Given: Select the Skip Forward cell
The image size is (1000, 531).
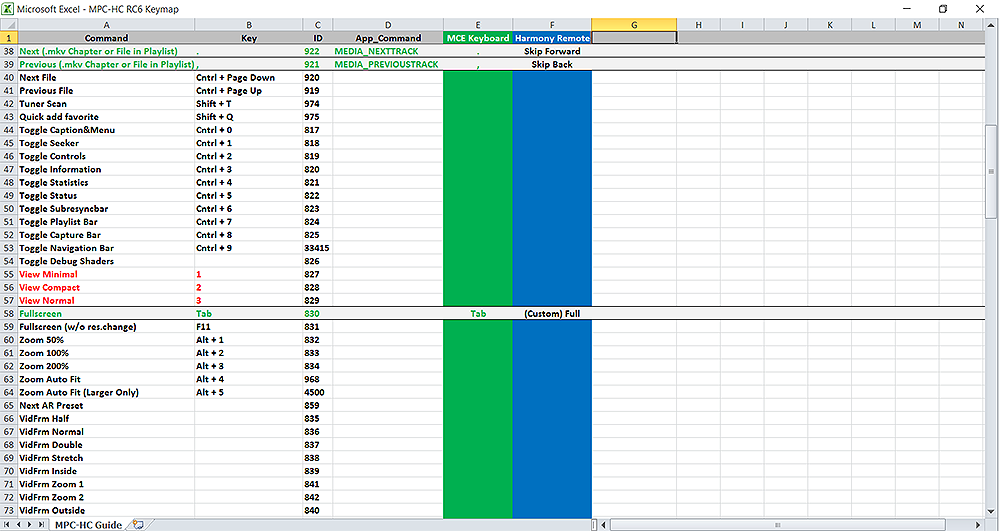Looking at the screenshot, I should click(552, 51).
